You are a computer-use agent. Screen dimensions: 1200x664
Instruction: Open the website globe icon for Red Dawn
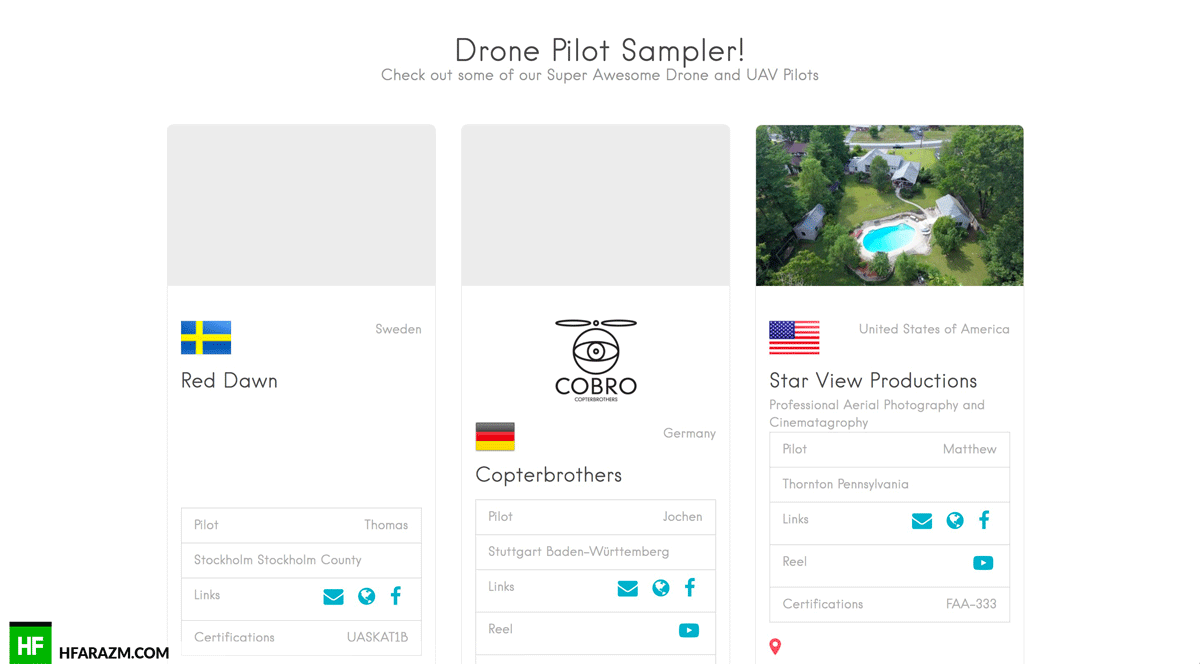[x=367, y=597]
